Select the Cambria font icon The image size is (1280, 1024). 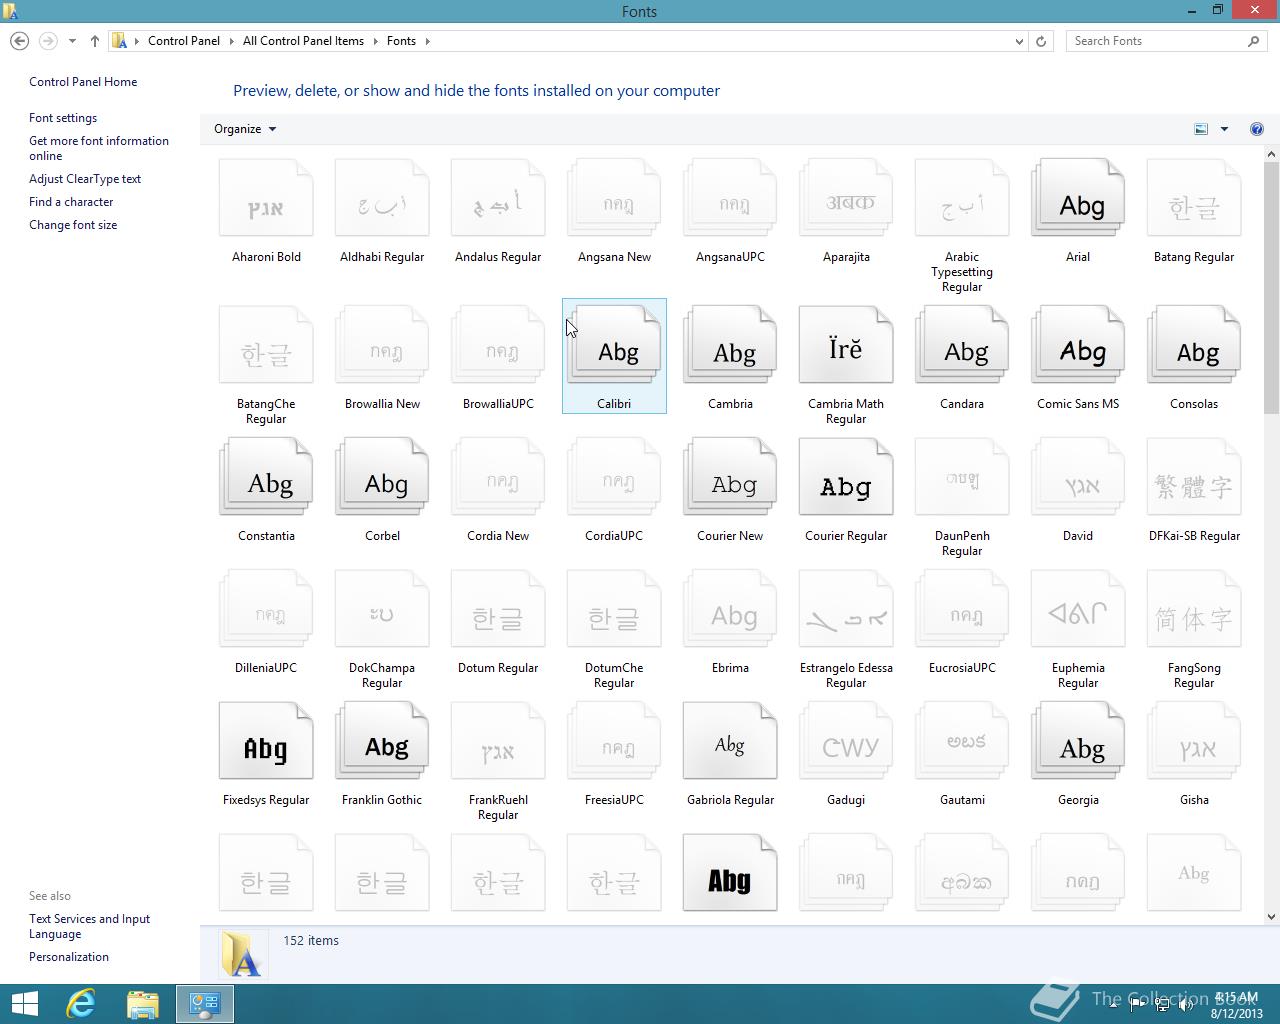coord(730,345)
